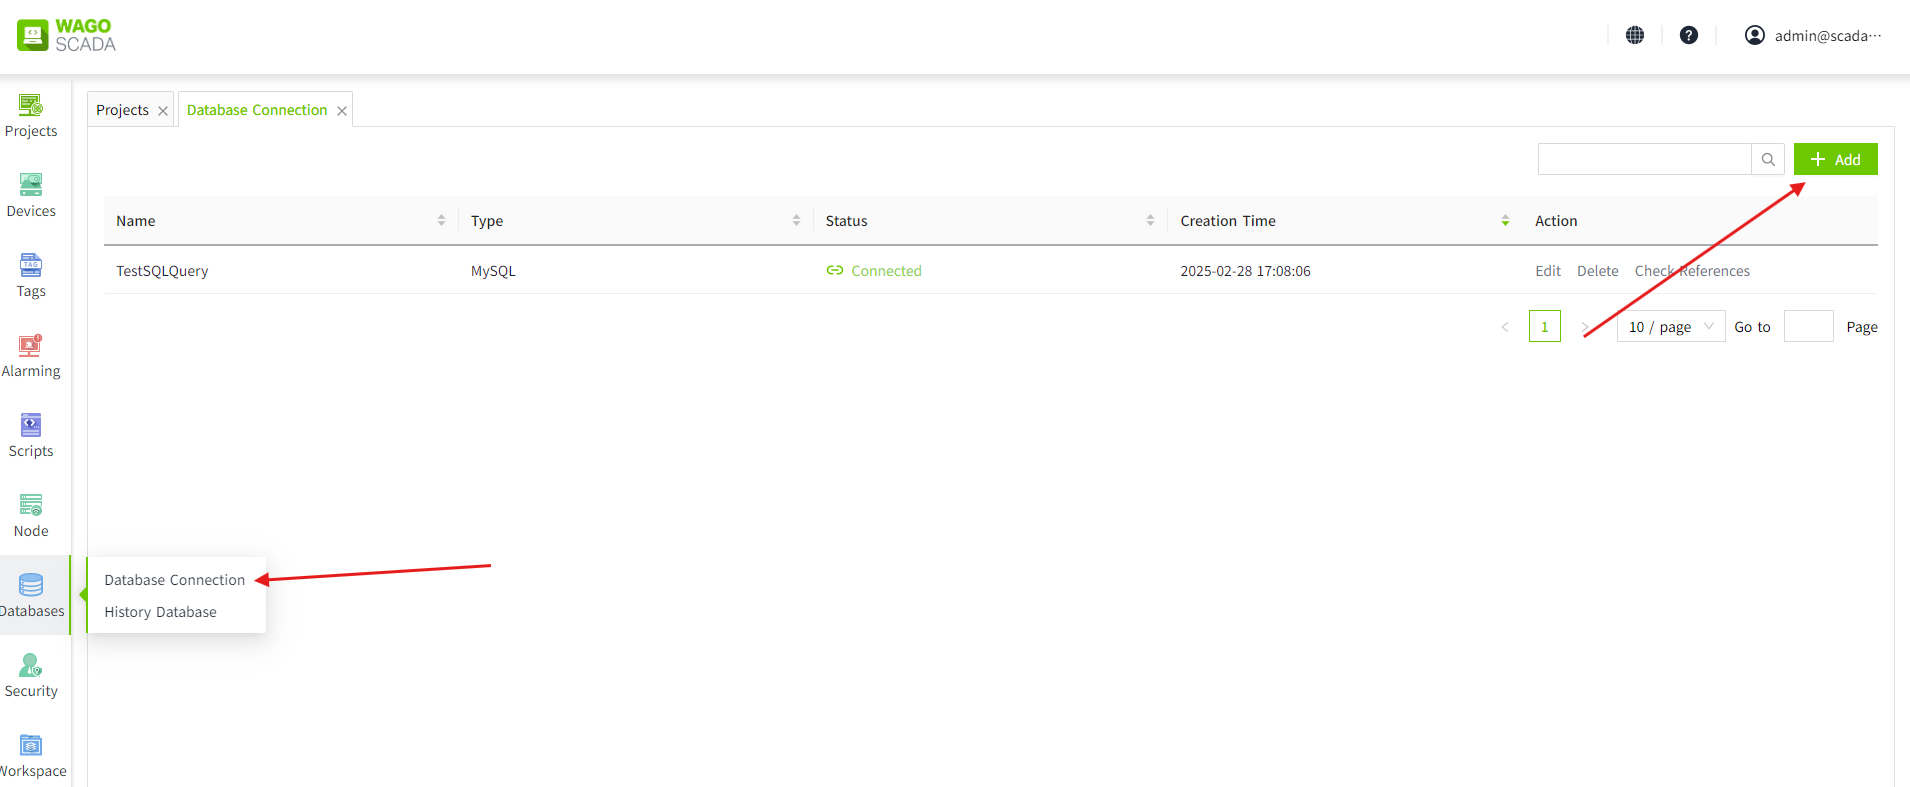This screenshot has height=787, width=1910.
Task: Open the Devices sidebar icon
Action: click(31, 185)
